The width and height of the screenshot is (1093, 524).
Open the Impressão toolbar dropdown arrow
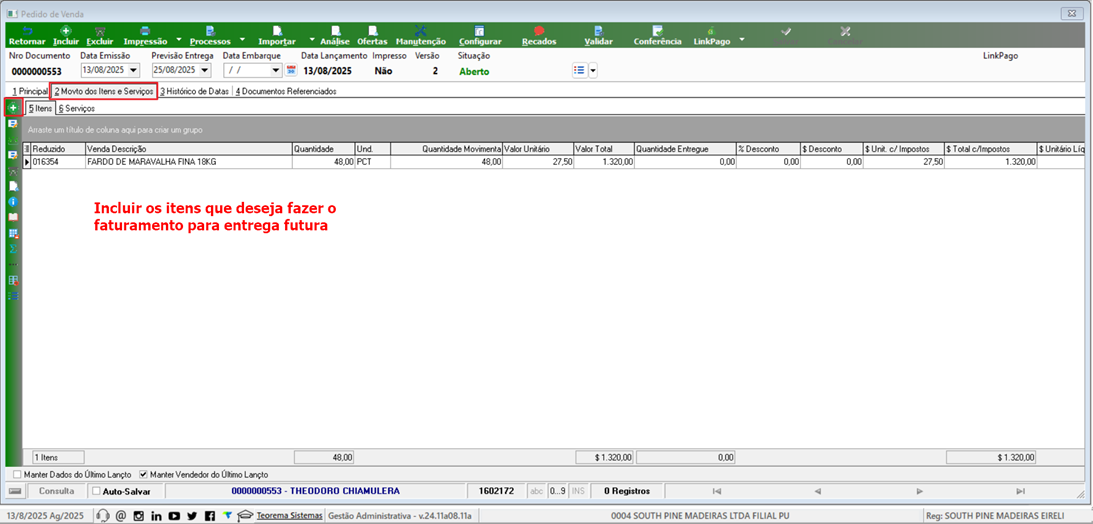coord(179,40)
